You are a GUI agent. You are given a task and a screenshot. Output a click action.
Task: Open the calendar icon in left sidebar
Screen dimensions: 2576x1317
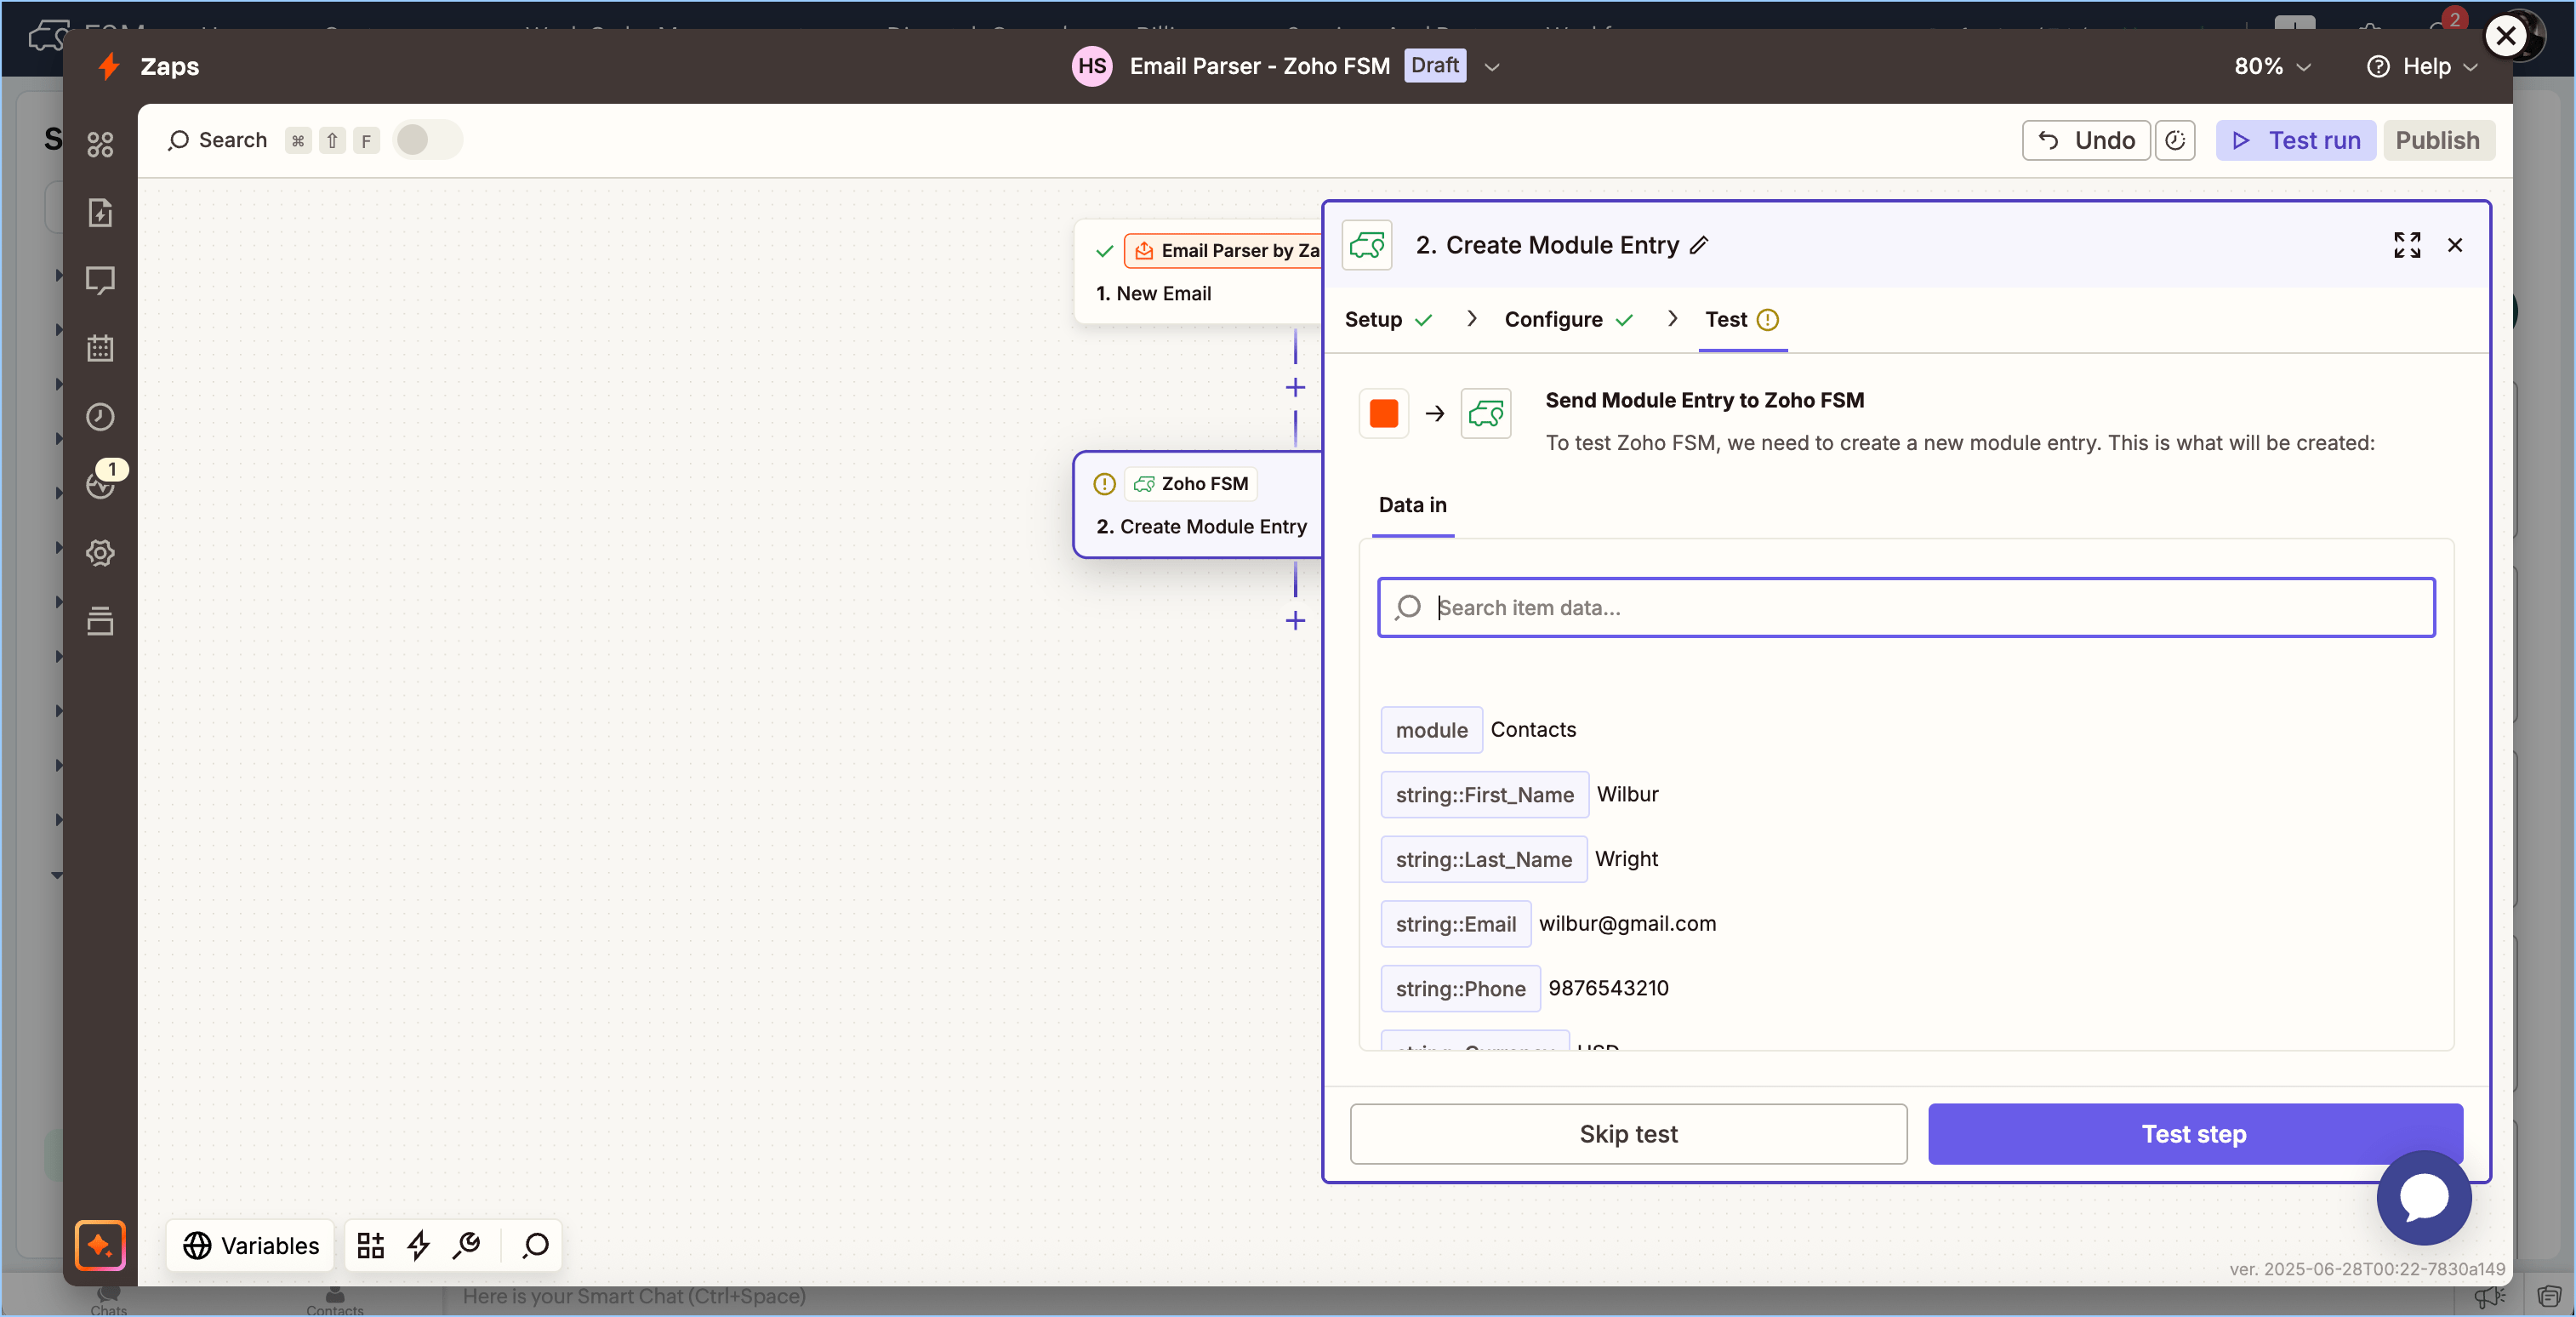[100, 348]
